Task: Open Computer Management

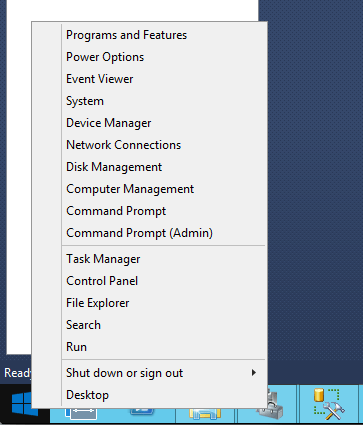Action: tap(130, 189)
